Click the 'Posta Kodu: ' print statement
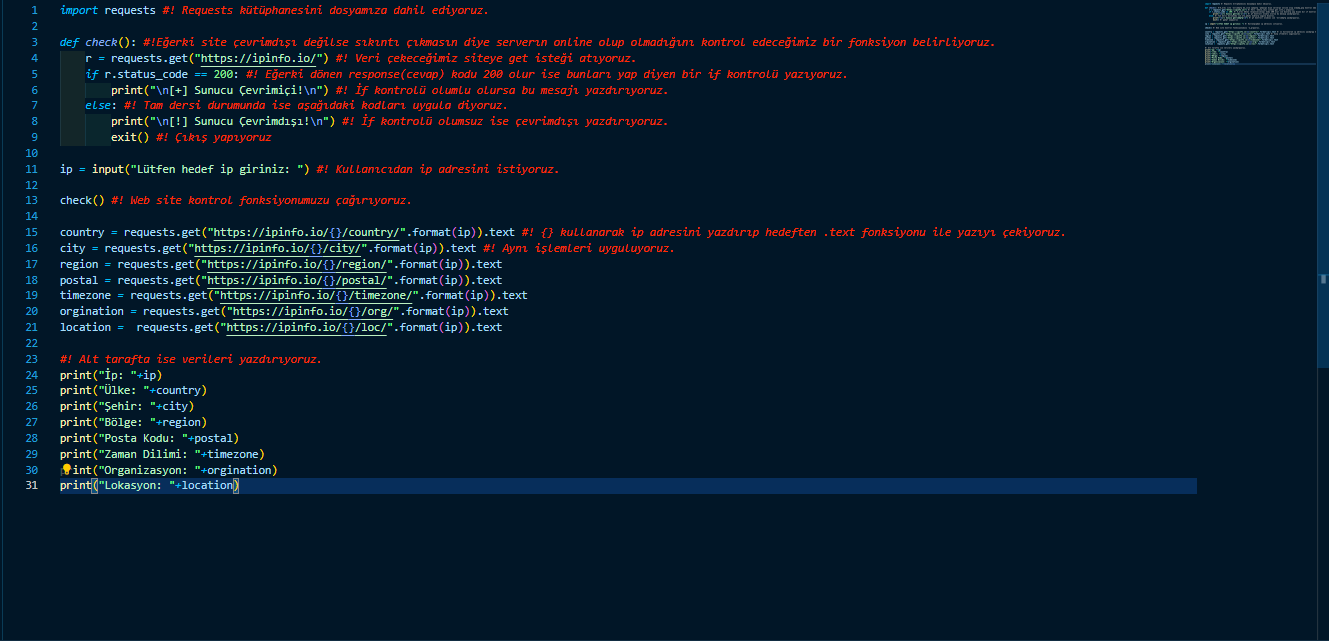Screen dimensions: 1329x641 pyautogui.click(x=149, y=439)
